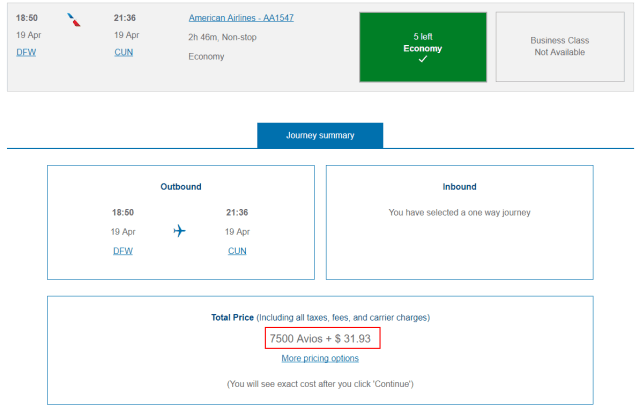Click the one way journey message
Viewport: 640px width, 410px height.
(x=459, y=212)
